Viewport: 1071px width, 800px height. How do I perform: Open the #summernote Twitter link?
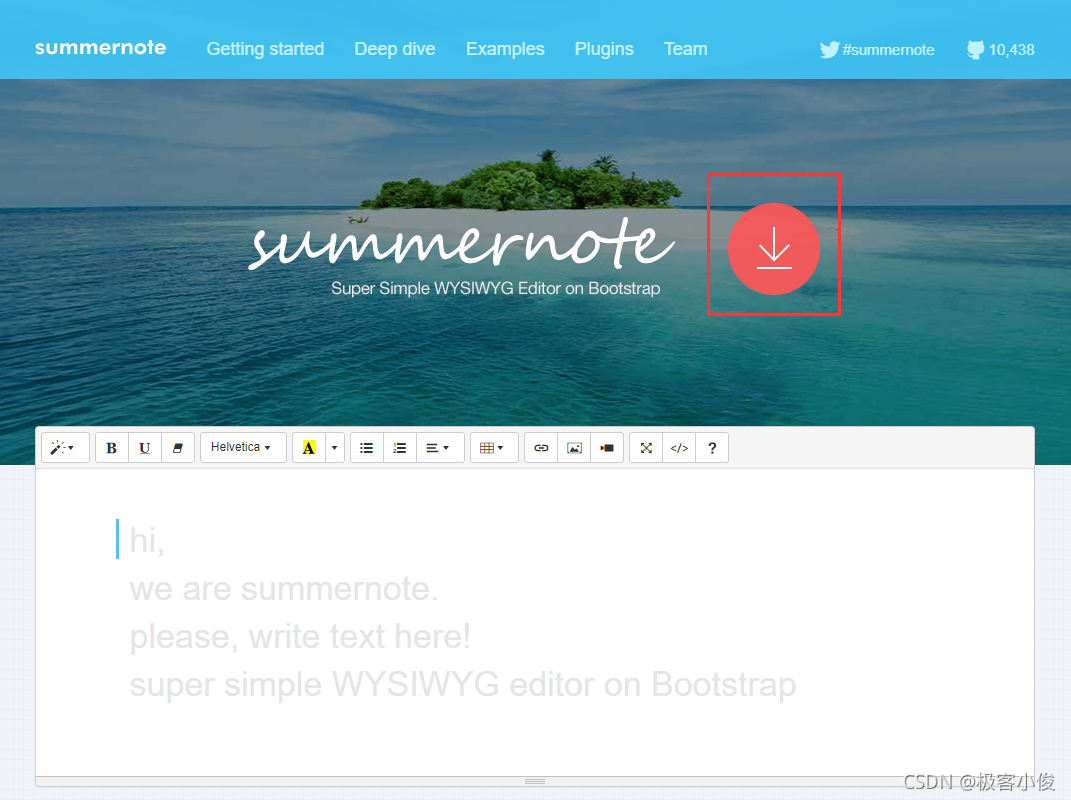(x=877, y=50)
